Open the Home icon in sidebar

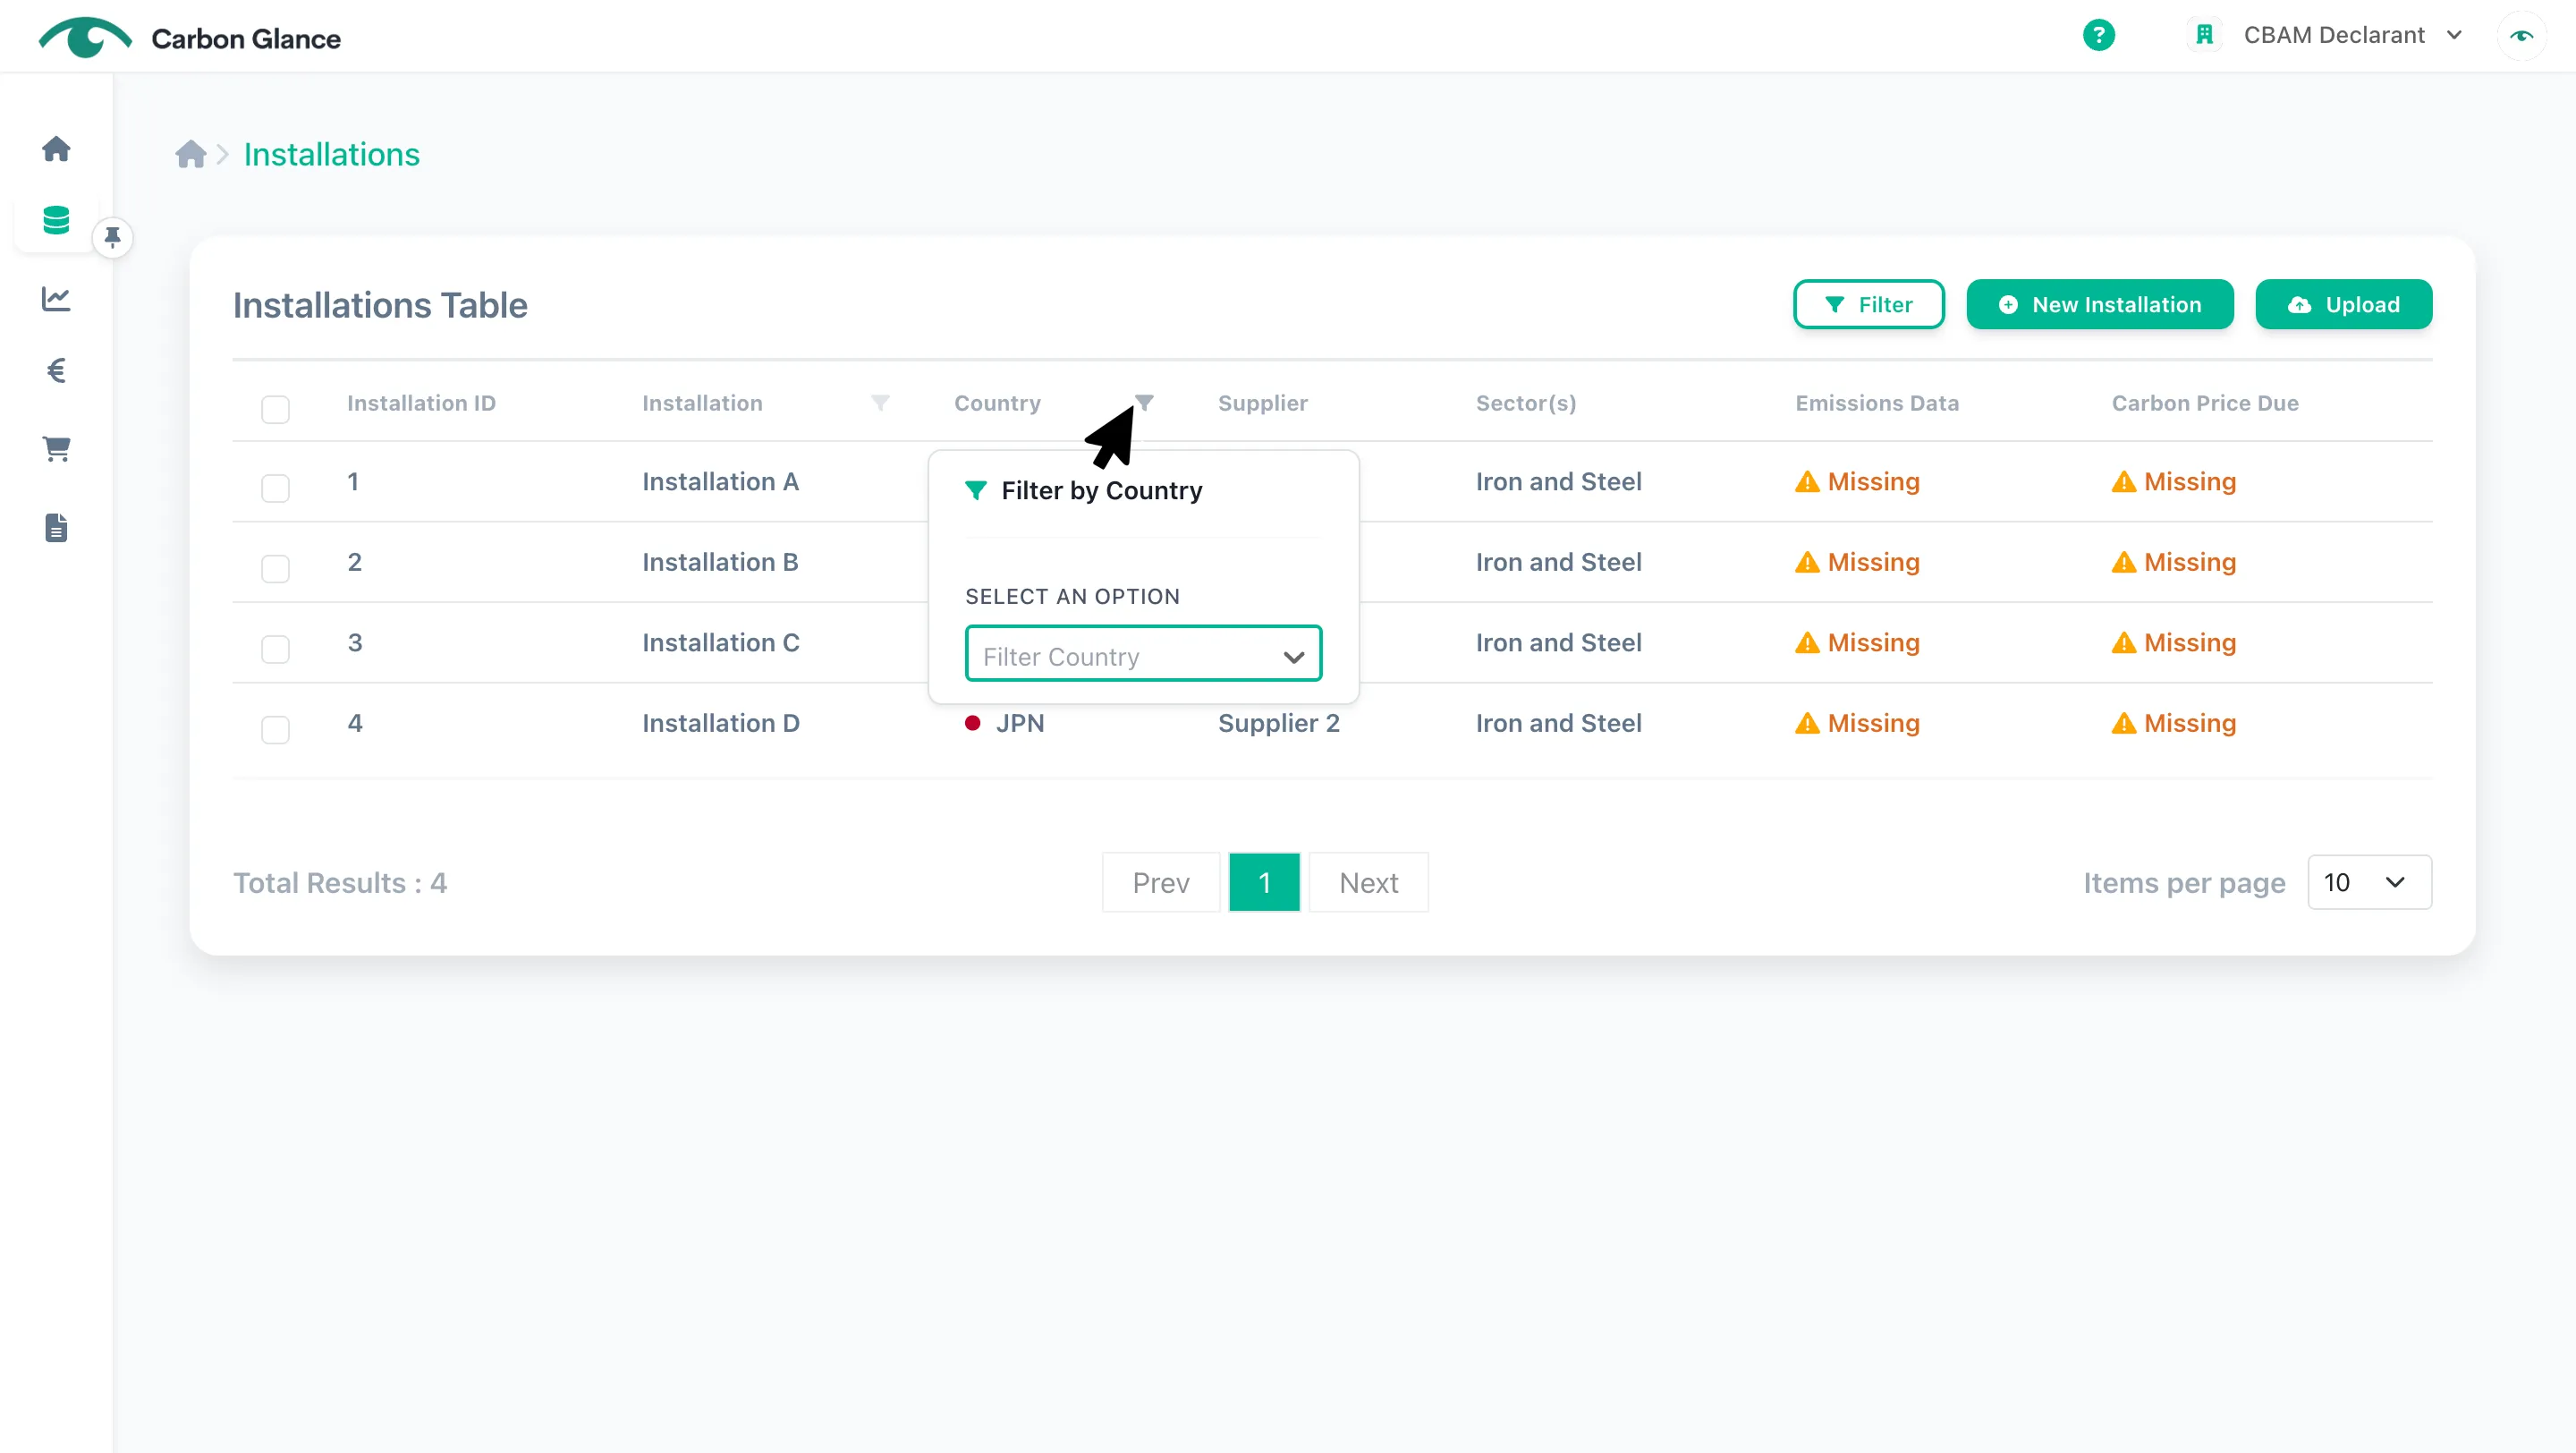pos(56,149)
